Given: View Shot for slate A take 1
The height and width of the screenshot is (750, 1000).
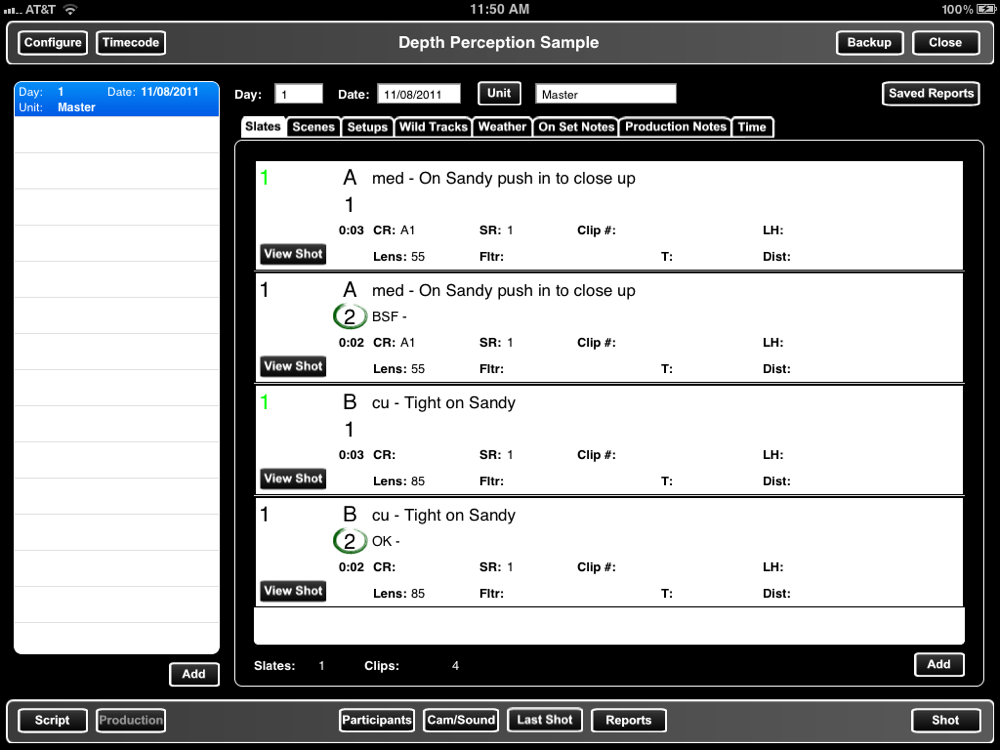Looking at the screenshot, I should (x=293, y=254).
